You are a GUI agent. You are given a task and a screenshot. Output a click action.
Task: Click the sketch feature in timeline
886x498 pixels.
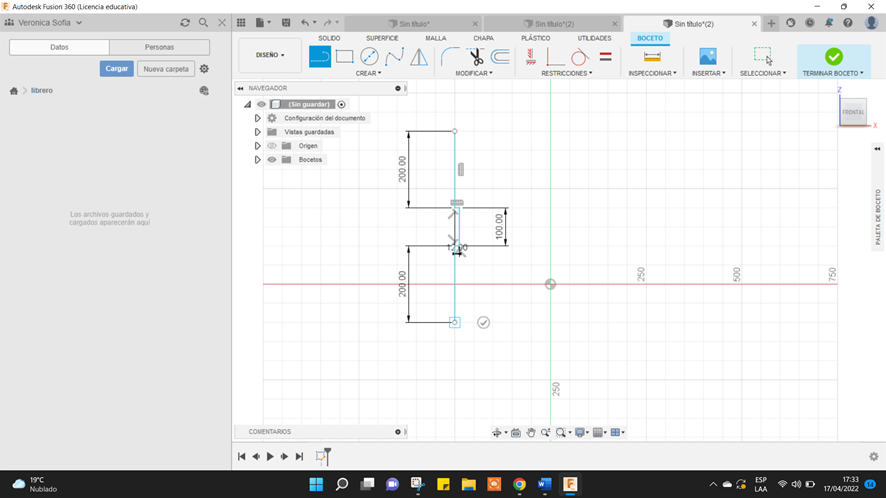[321, 457]
